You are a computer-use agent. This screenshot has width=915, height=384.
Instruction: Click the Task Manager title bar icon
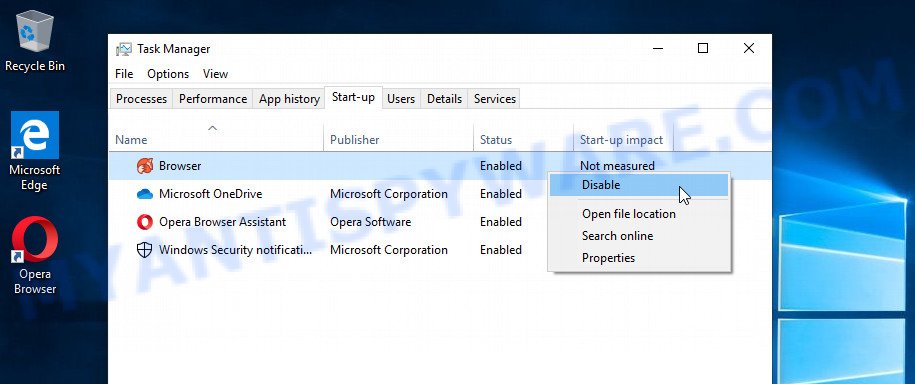coord(124,49)
